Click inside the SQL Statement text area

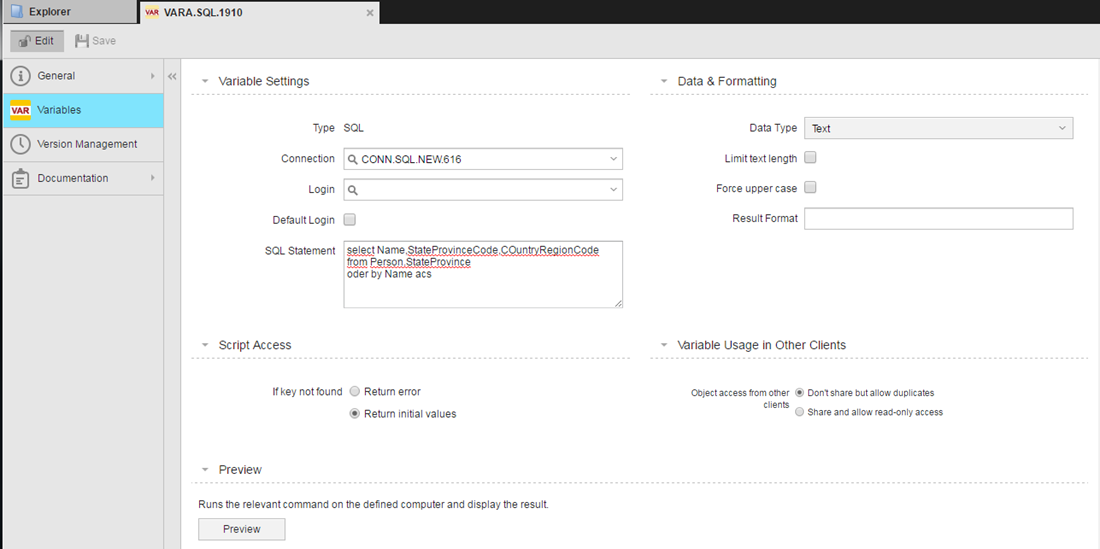point(483,274)
